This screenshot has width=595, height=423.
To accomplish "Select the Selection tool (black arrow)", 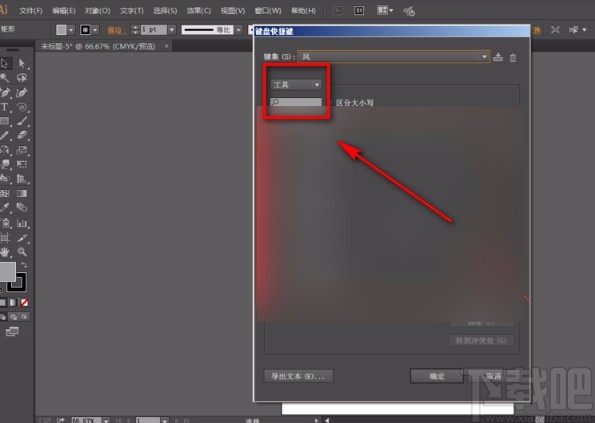I will click(5, 63).
